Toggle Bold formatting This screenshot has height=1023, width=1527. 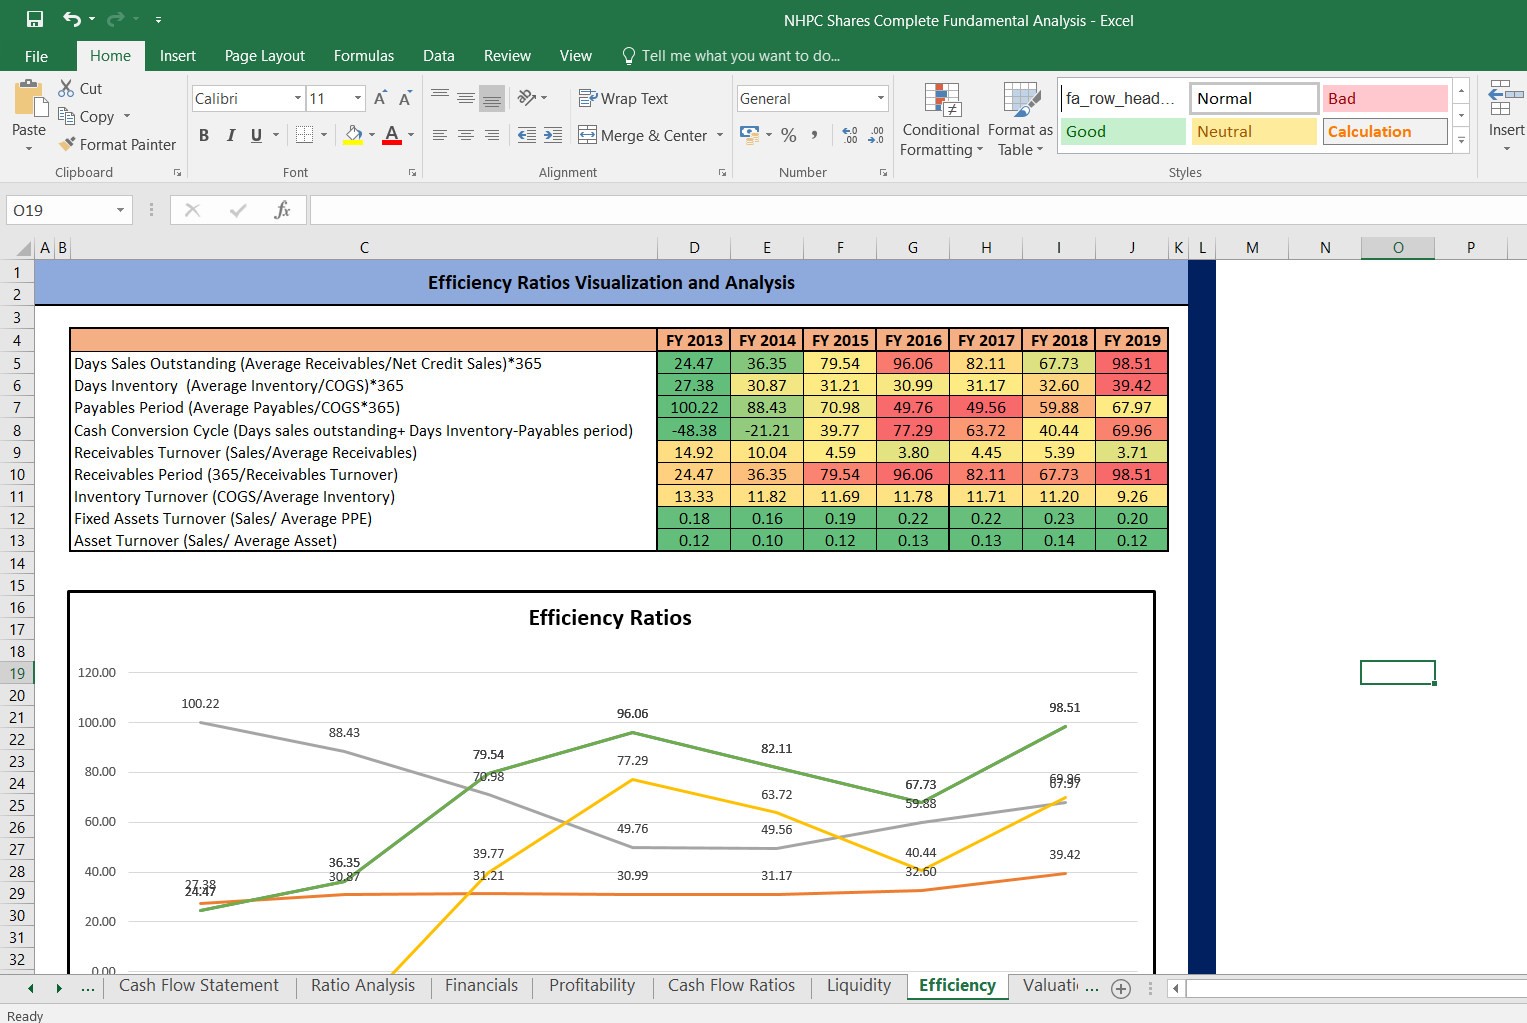[204, 135]
